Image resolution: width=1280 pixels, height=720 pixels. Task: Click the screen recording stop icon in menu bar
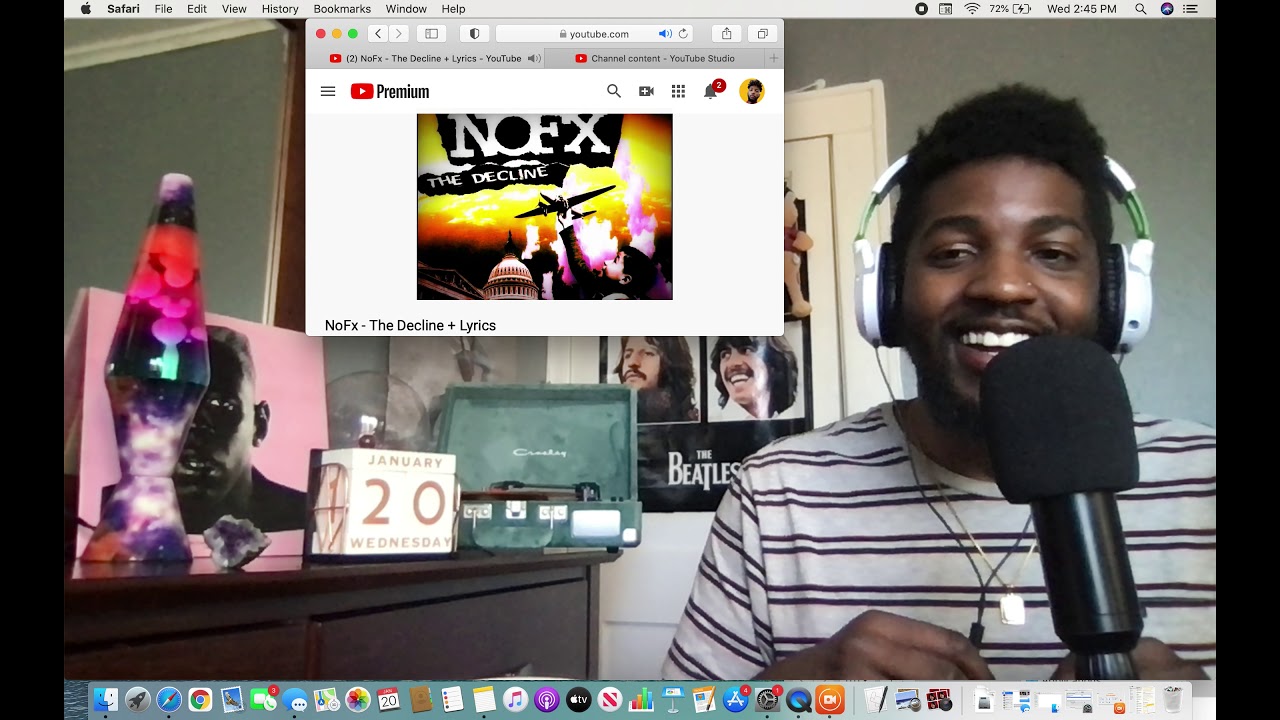[x=921, y=9]
